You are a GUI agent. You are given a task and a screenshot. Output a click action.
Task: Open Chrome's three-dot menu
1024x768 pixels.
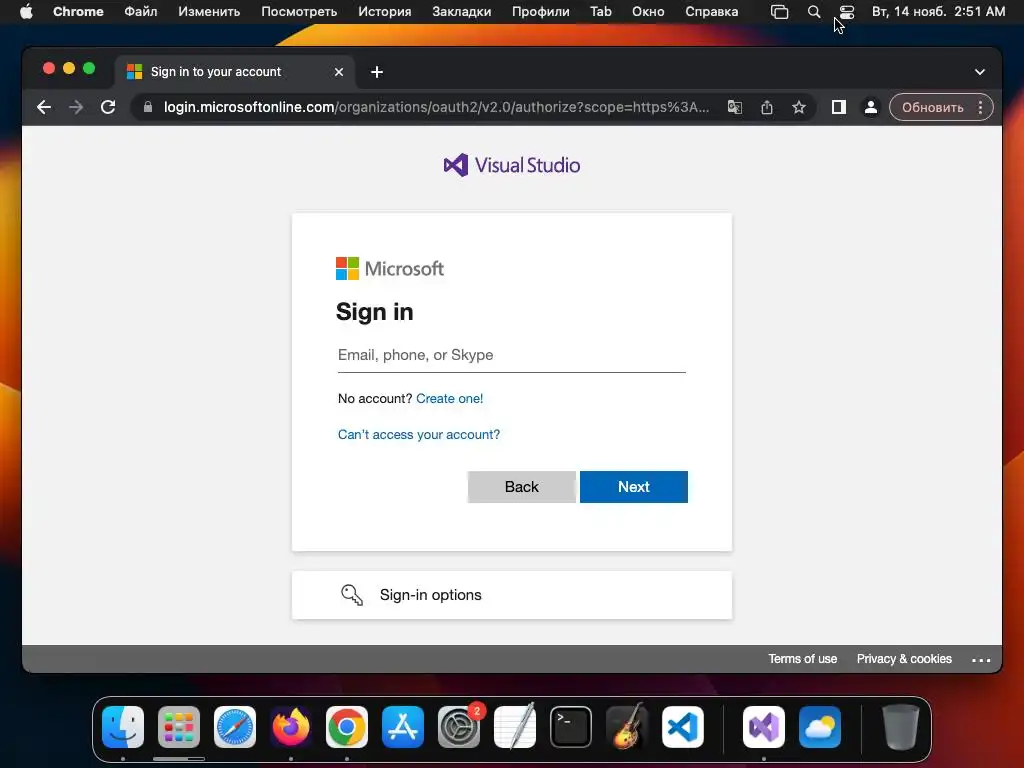pos(980,107)
